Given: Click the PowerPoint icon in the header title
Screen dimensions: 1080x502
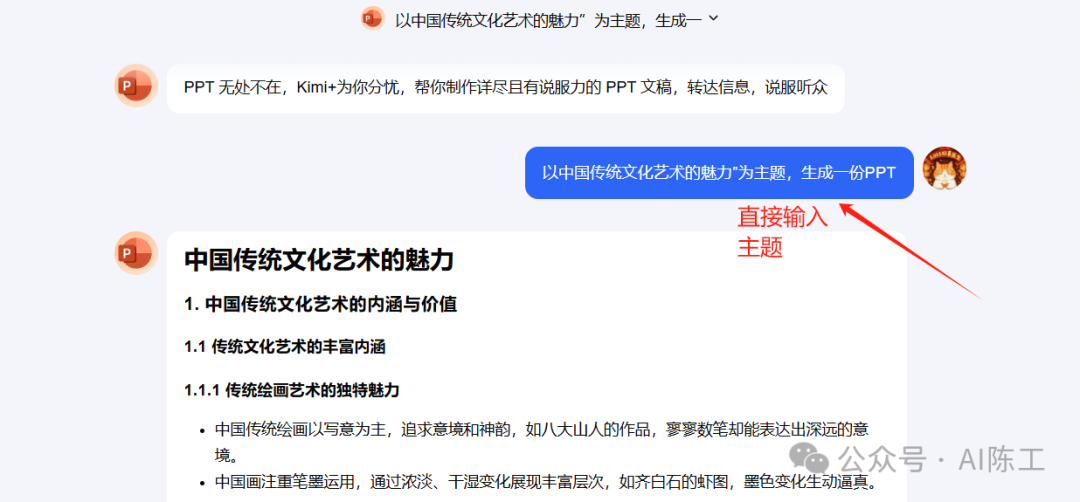Looking at the screenshot, I should [x=373, y=19].
